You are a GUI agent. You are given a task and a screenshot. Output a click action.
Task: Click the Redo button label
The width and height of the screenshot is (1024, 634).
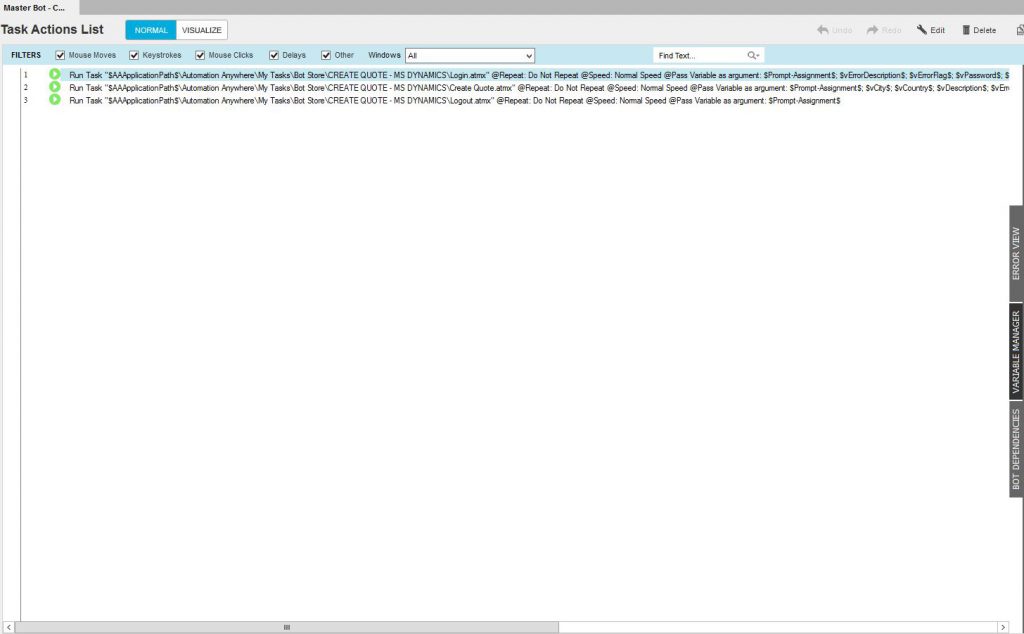(891, 30)
